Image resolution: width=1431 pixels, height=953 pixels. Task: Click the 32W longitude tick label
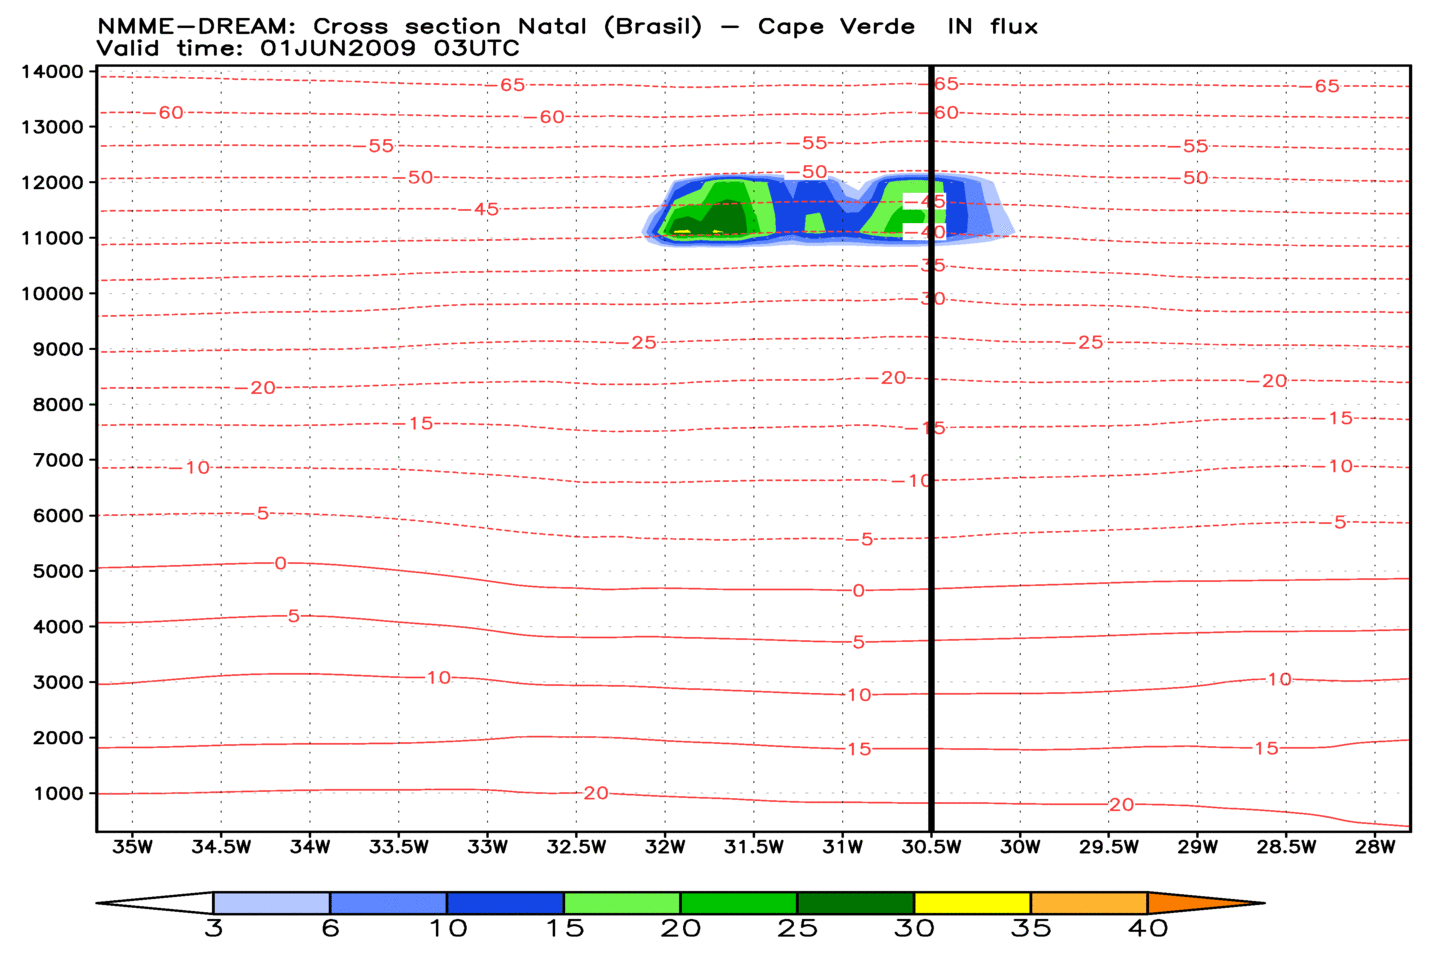click(x=665, y=848)
